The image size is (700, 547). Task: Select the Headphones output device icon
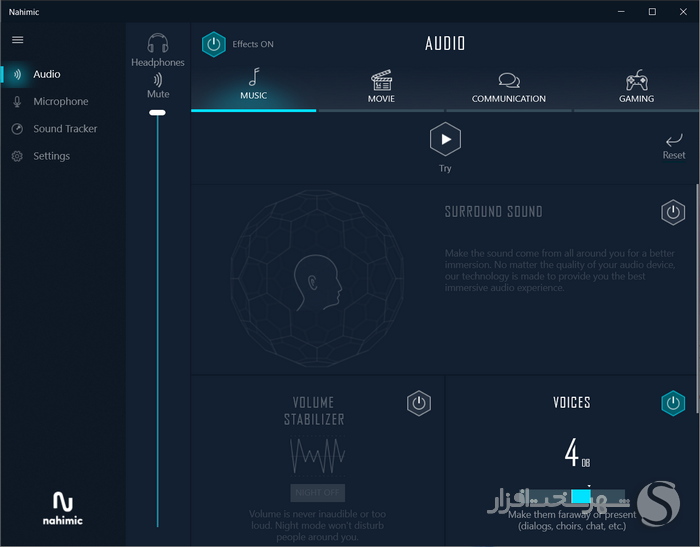coord(158,43)
